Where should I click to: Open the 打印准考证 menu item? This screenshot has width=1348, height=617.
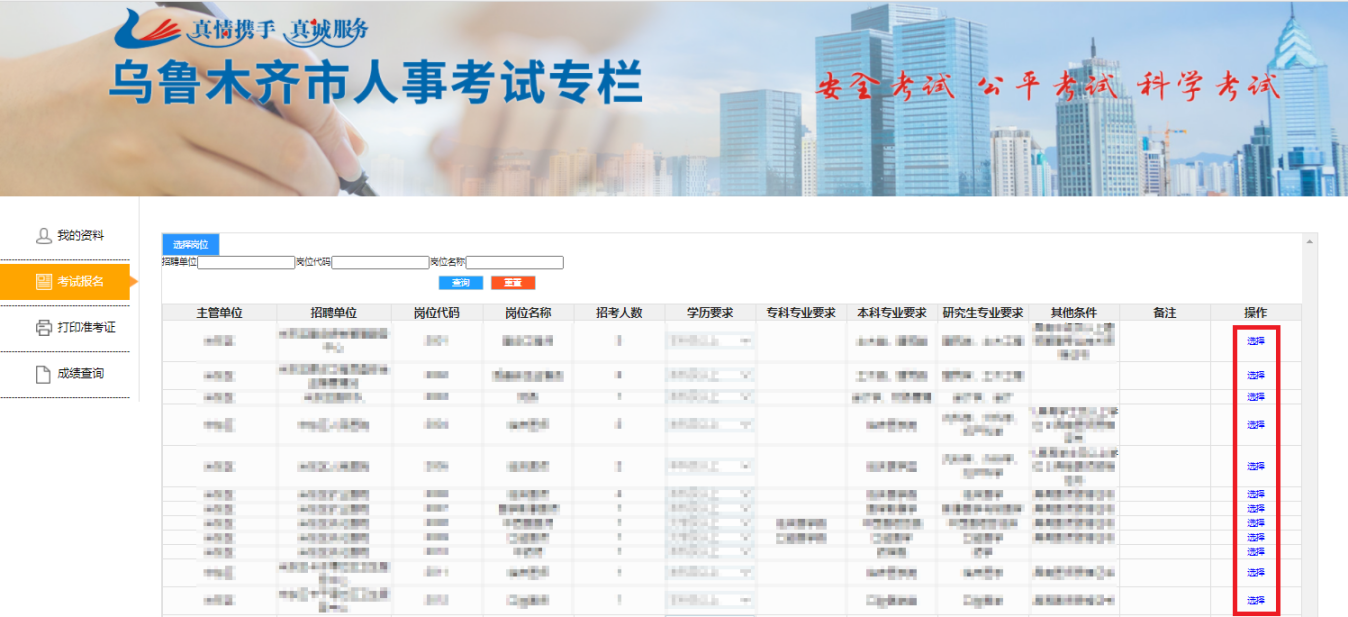coord(85,328)
